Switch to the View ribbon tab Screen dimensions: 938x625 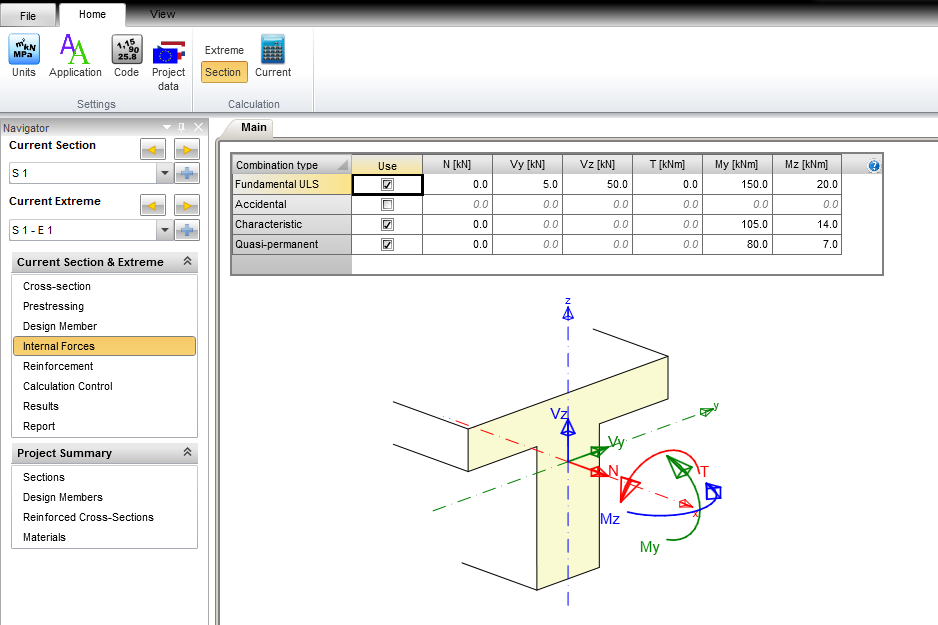click(162, 15)
